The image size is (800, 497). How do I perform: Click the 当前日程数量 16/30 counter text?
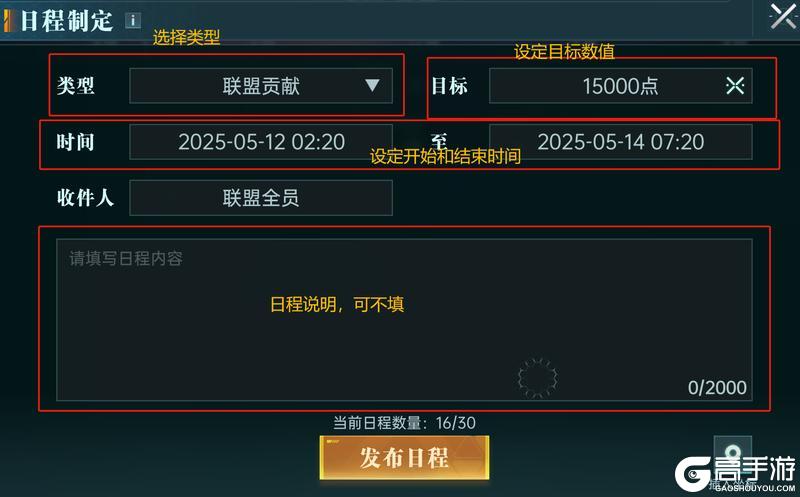point(404,423)
